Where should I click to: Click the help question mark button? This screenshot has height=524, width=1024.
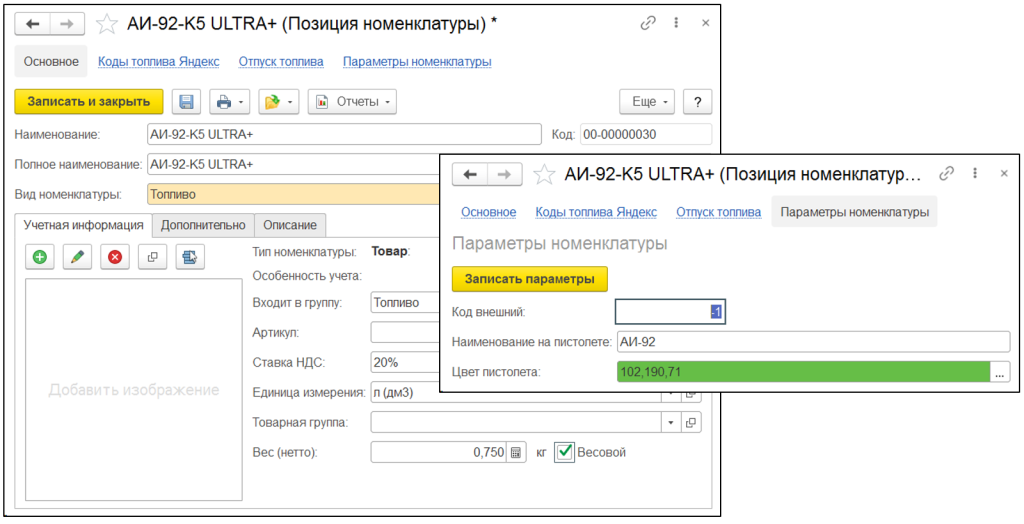point(697,101)
